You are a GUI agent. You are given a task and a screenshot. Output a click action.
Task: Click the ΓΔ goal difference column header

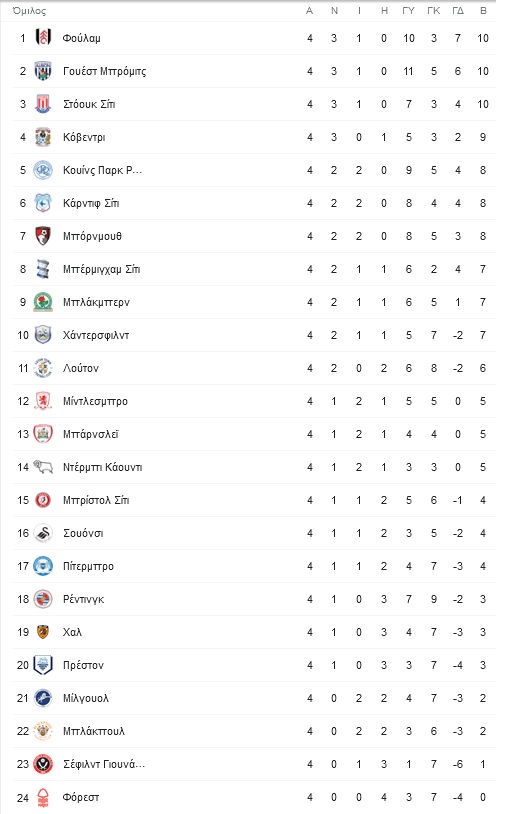[458, 10]
